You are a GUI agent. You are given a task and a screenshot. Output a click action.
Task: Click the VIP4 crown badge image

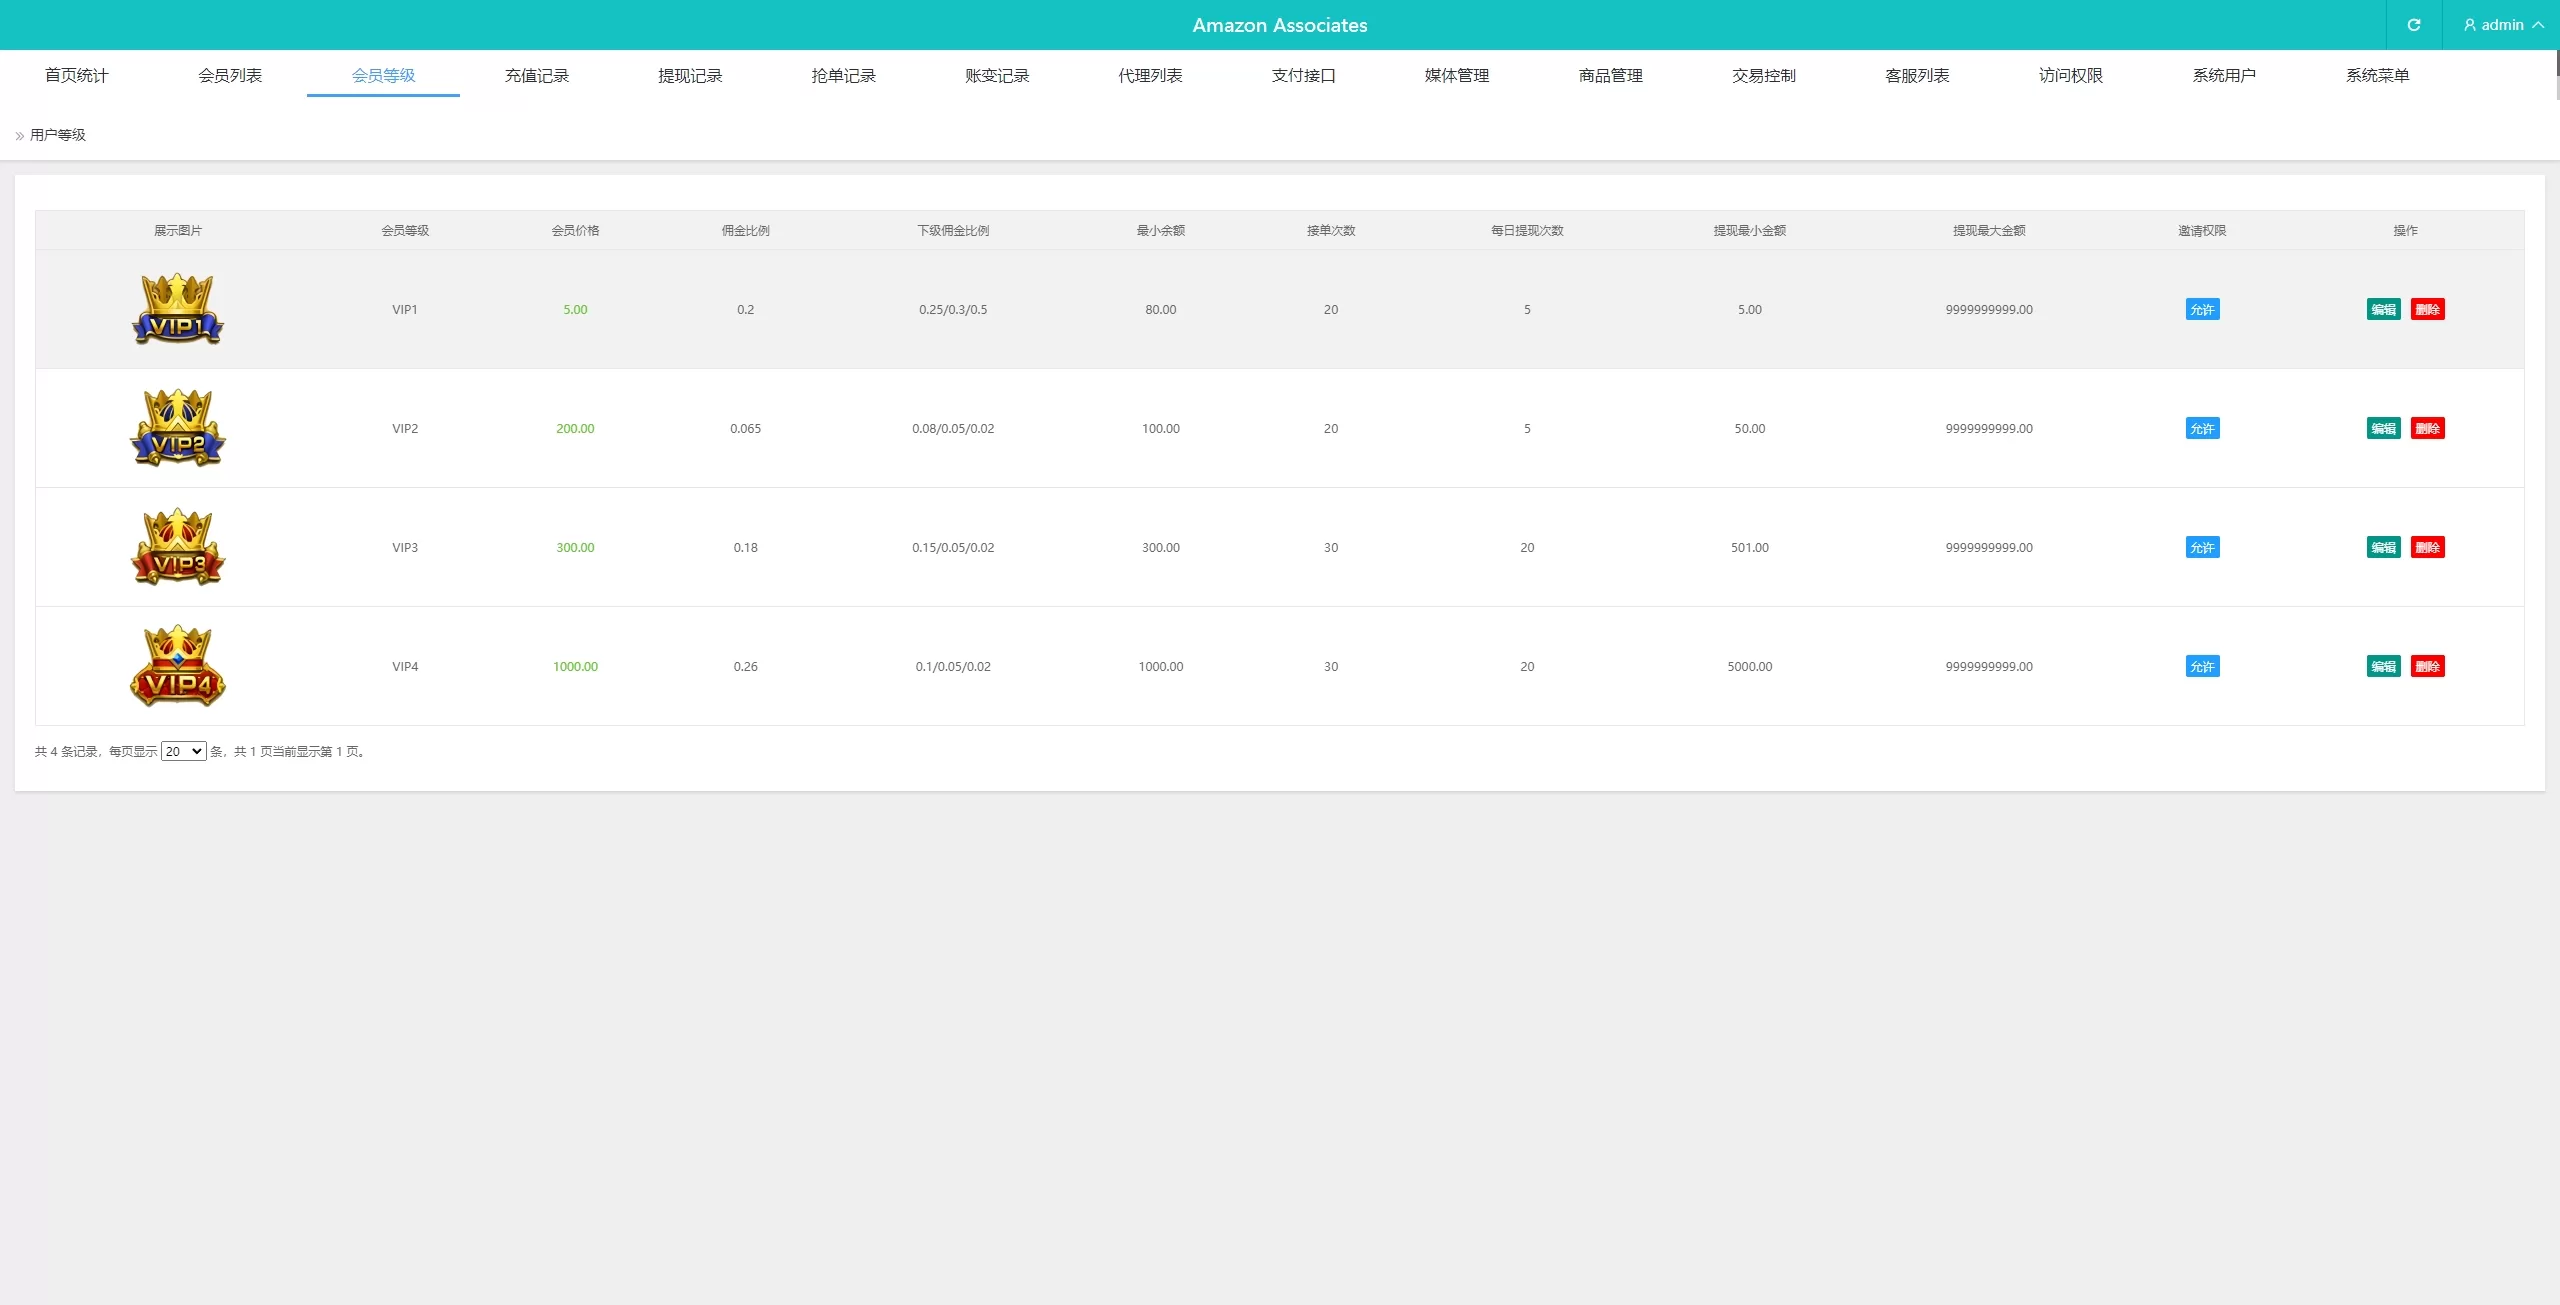pyautogui.click(x=178, y=666)
